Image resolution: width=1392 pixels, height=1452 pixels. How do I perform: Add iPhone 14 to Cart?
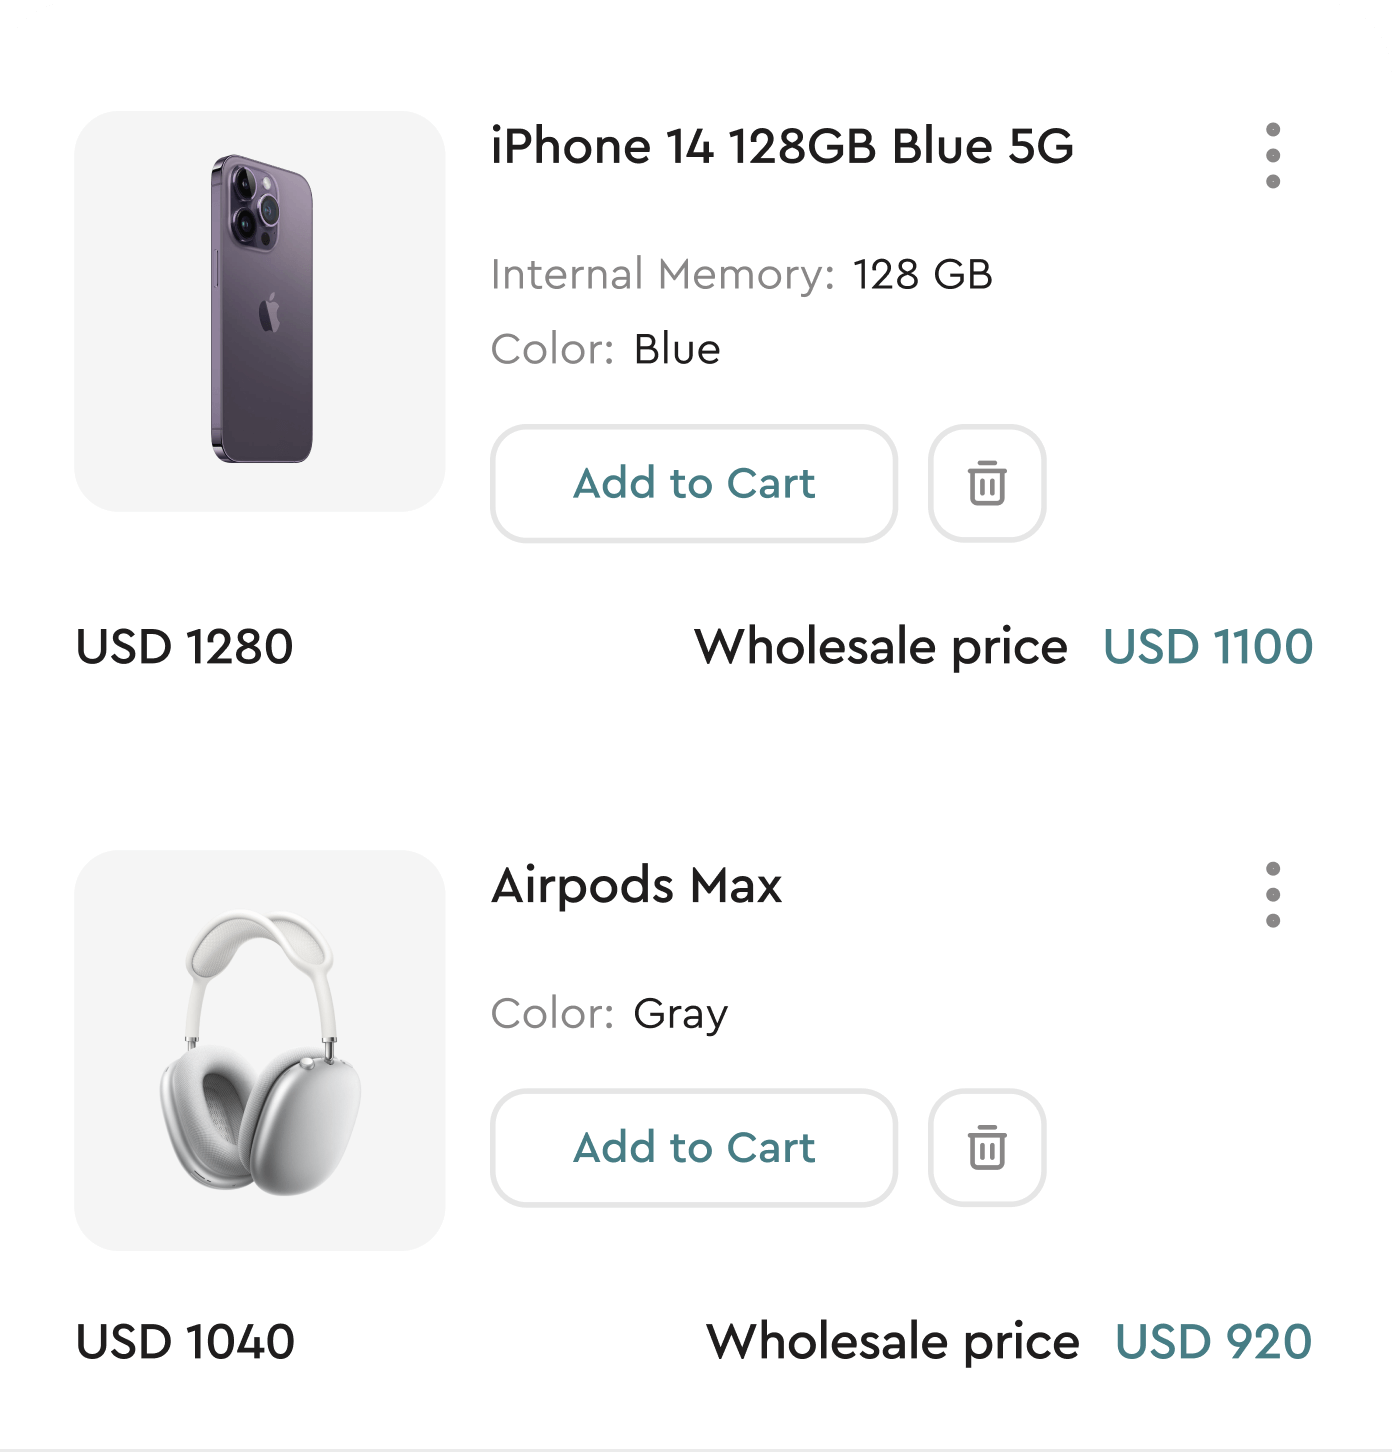(694, 484)
